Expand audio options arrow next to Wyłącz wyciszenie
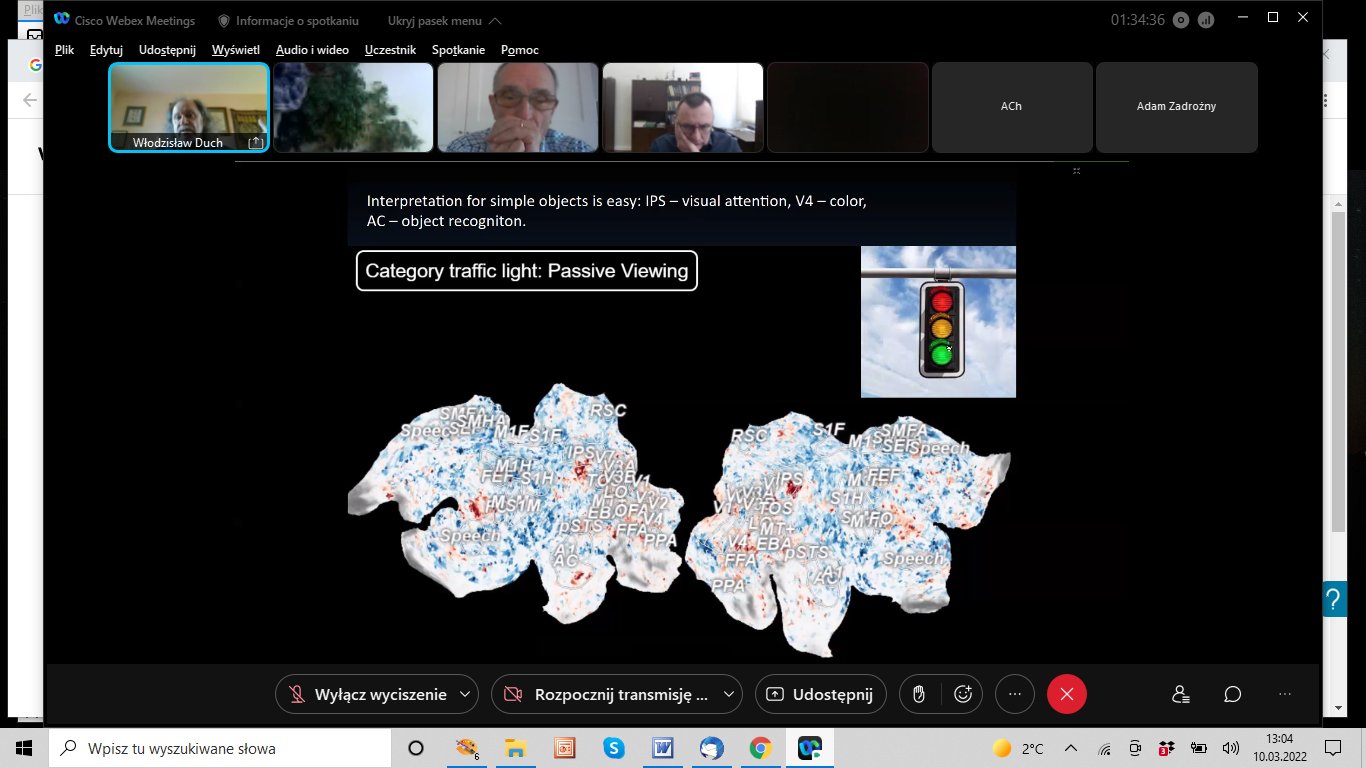The height and width of the screenshot is (768, 1366). [x=464, y=694]
